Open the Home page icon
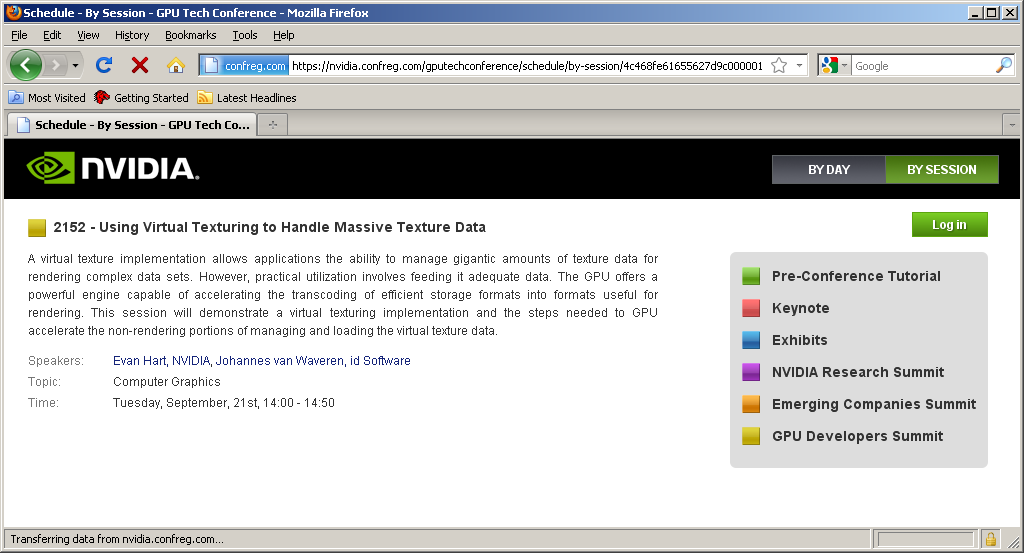 (x=176, y=66)
